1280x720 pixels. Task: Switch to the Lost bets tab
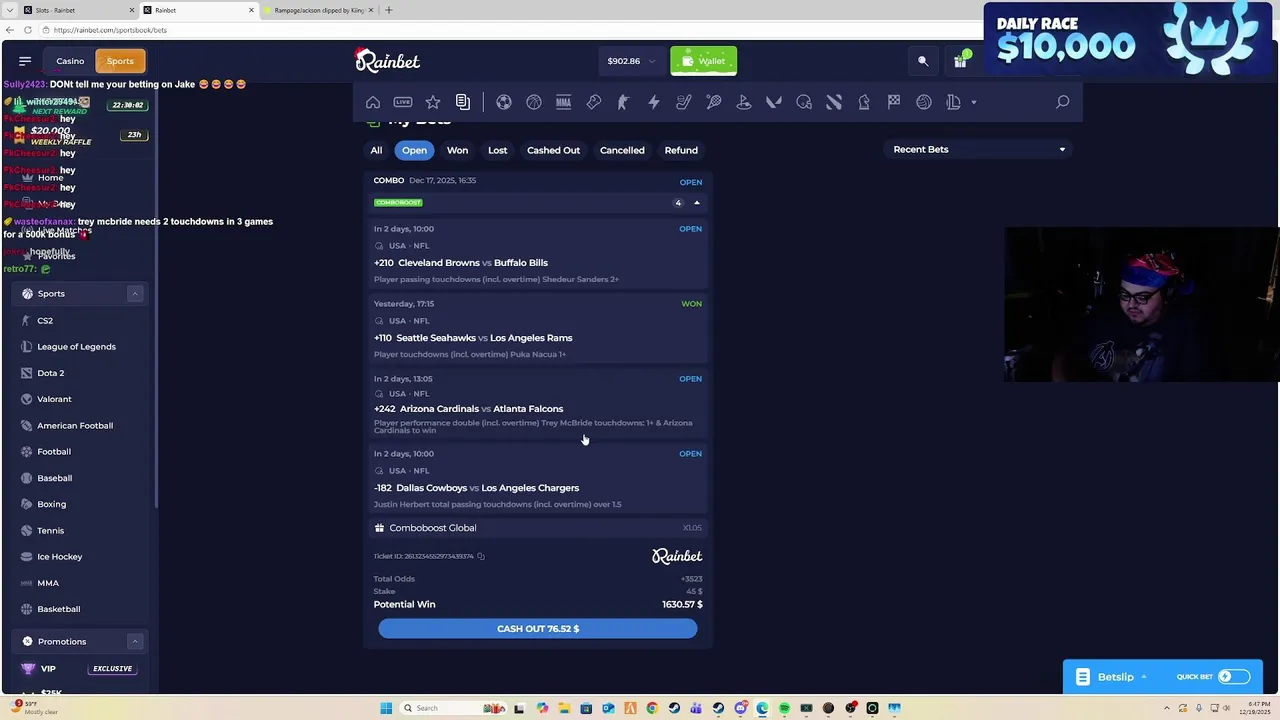click(497, 150)
